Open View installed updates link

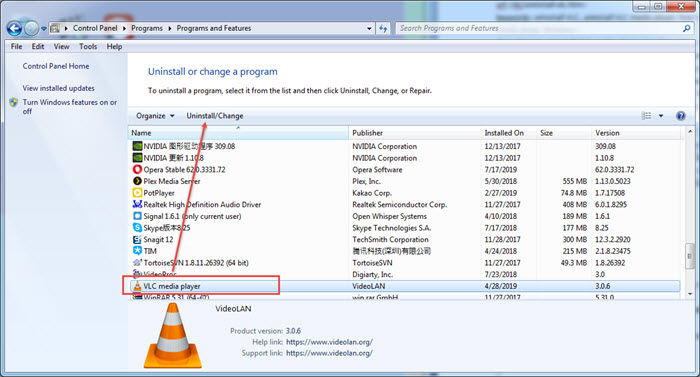(58, 88)
